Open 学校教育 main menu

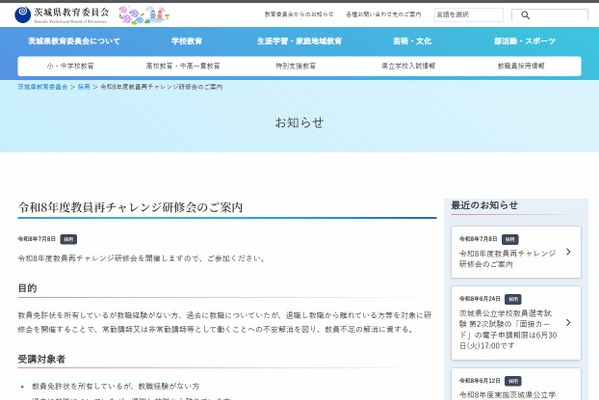[x=186, y=41]
